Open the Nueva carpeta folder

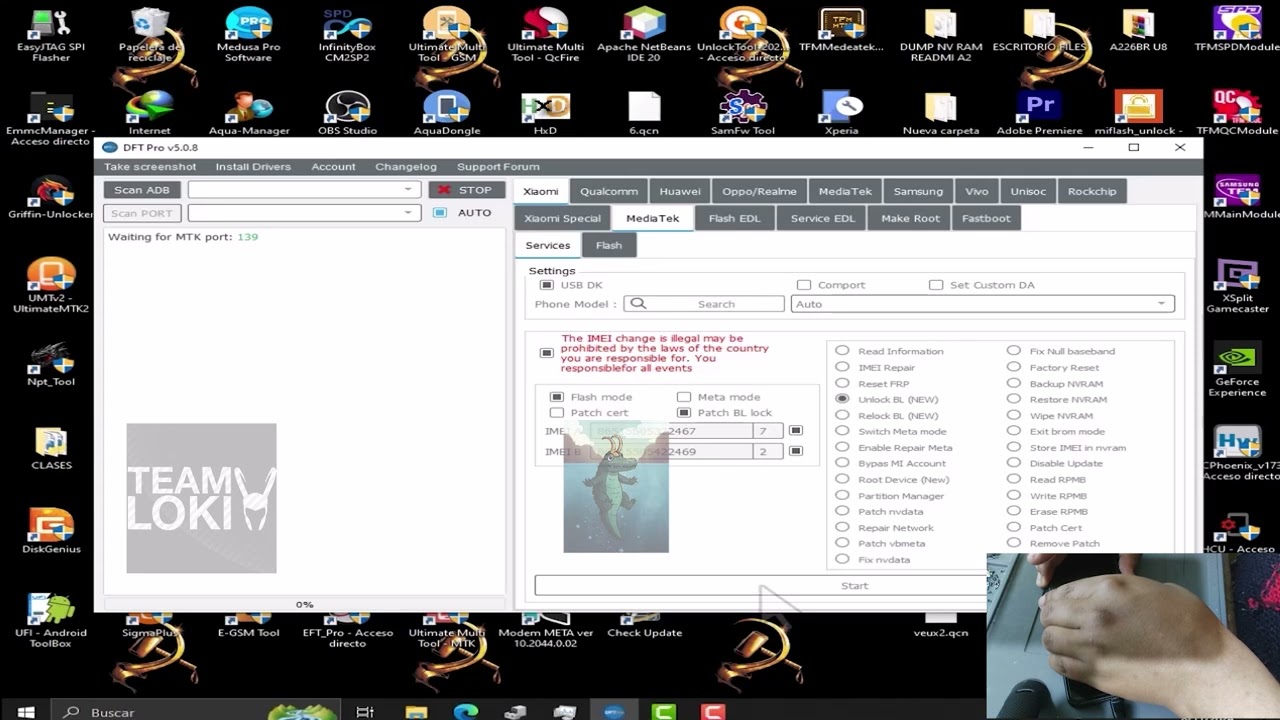[x=941, y=113]
